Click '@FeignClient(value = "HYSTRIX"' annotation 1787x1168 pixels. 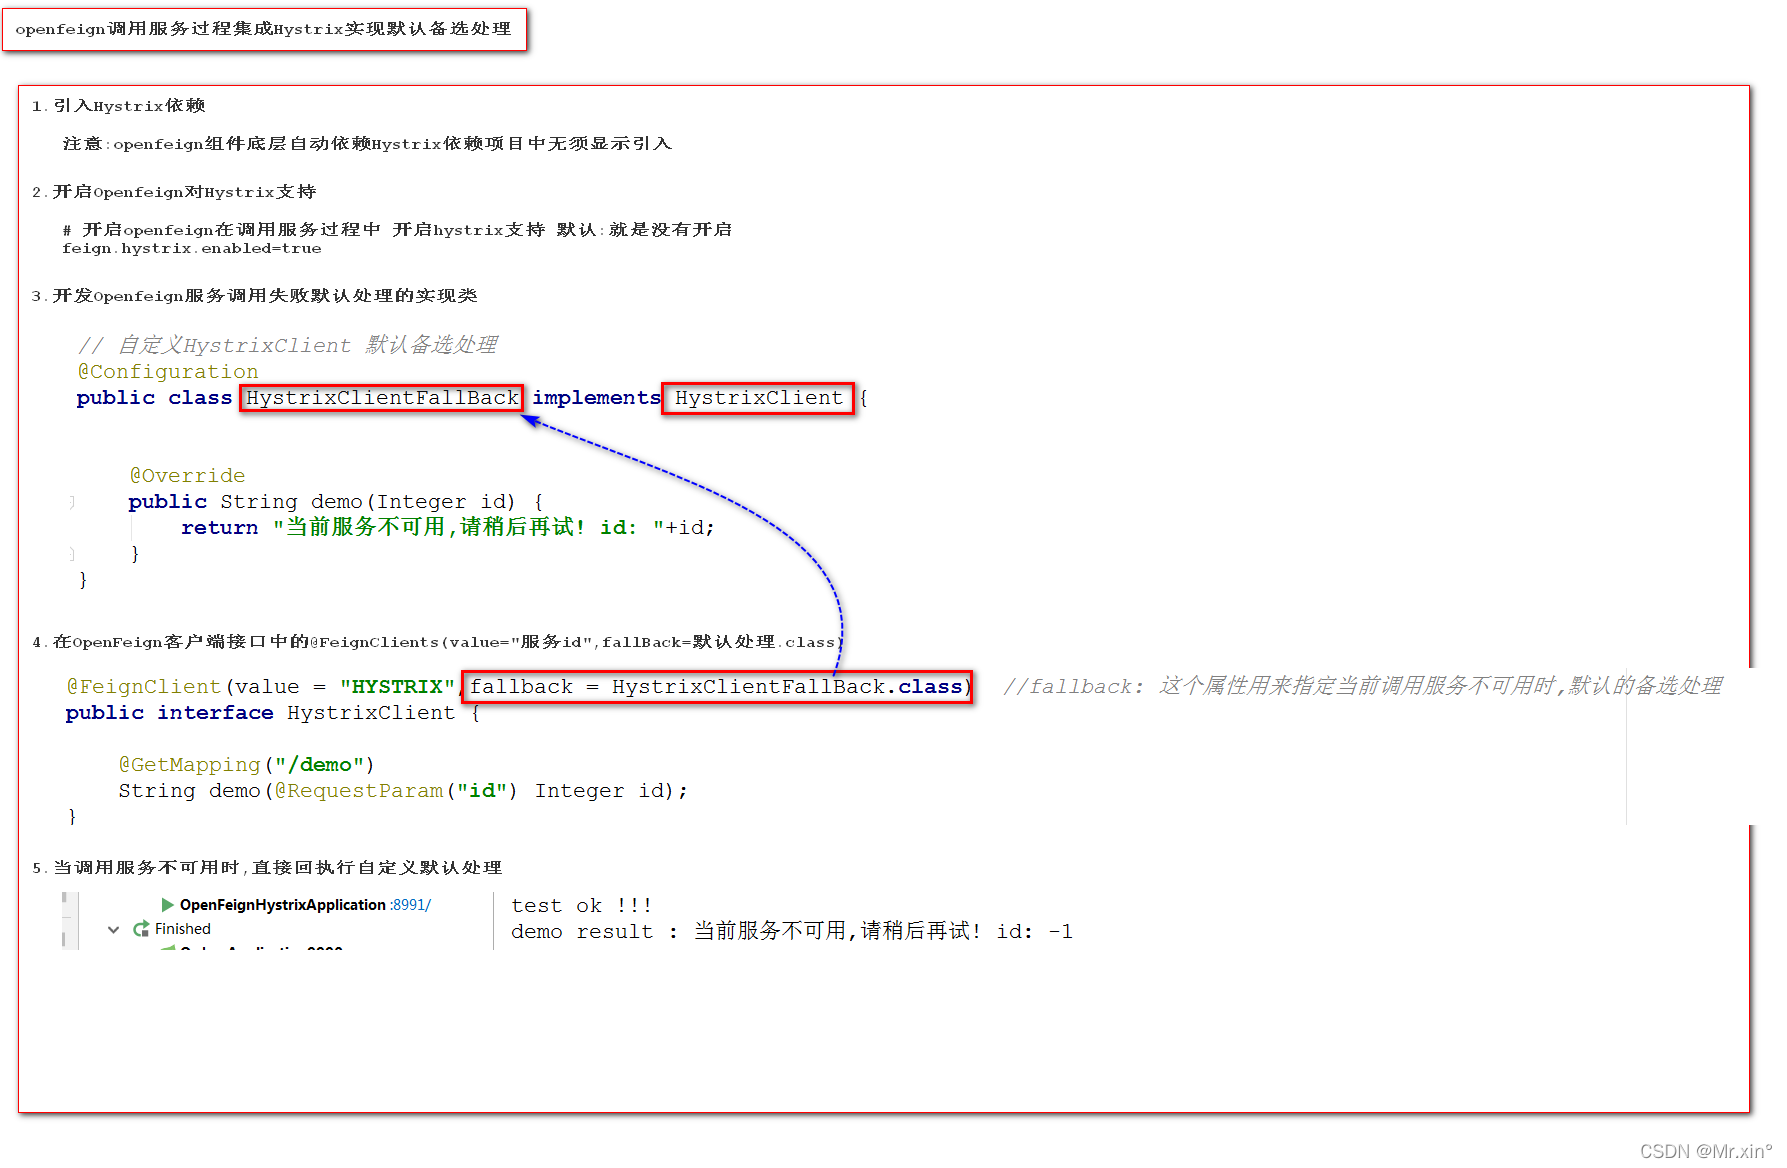click(x=260, y=687)
